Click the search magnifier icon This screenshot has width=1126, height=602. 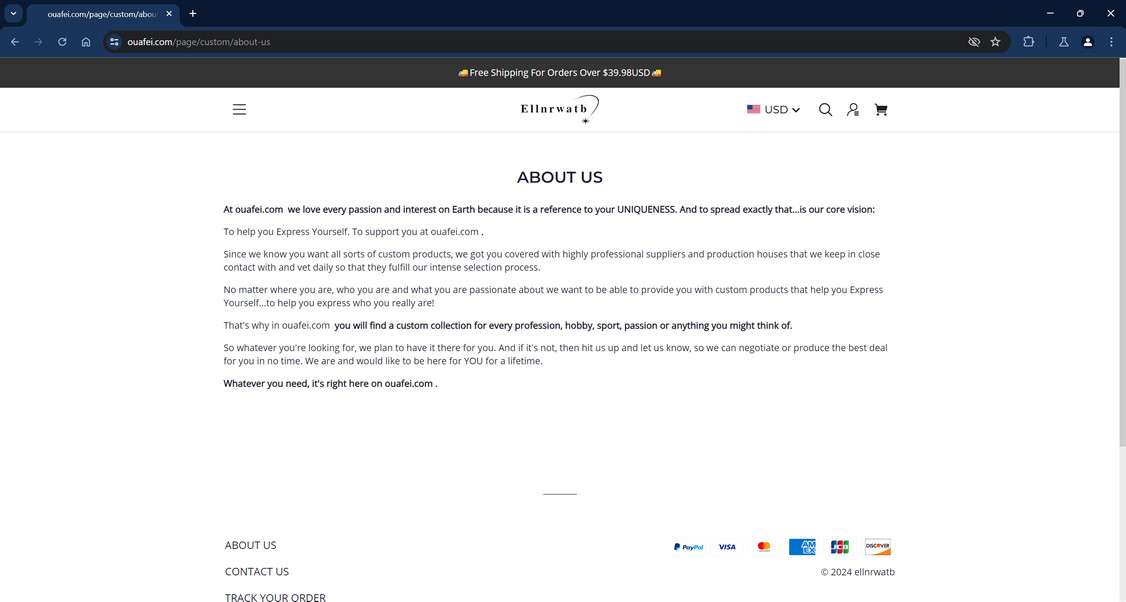tap(825, 109)
